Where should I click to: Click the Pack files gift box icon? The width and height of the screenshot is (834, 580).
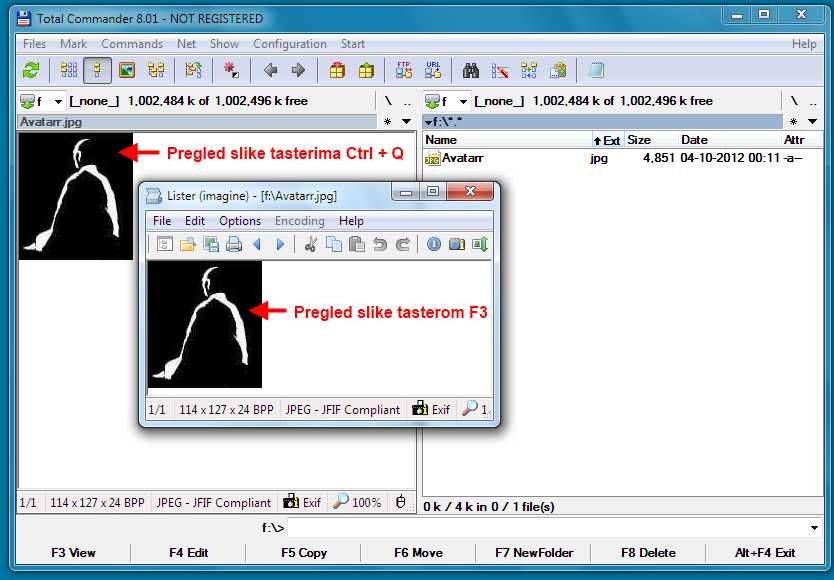pyautogui.click(x=337, y=70)
